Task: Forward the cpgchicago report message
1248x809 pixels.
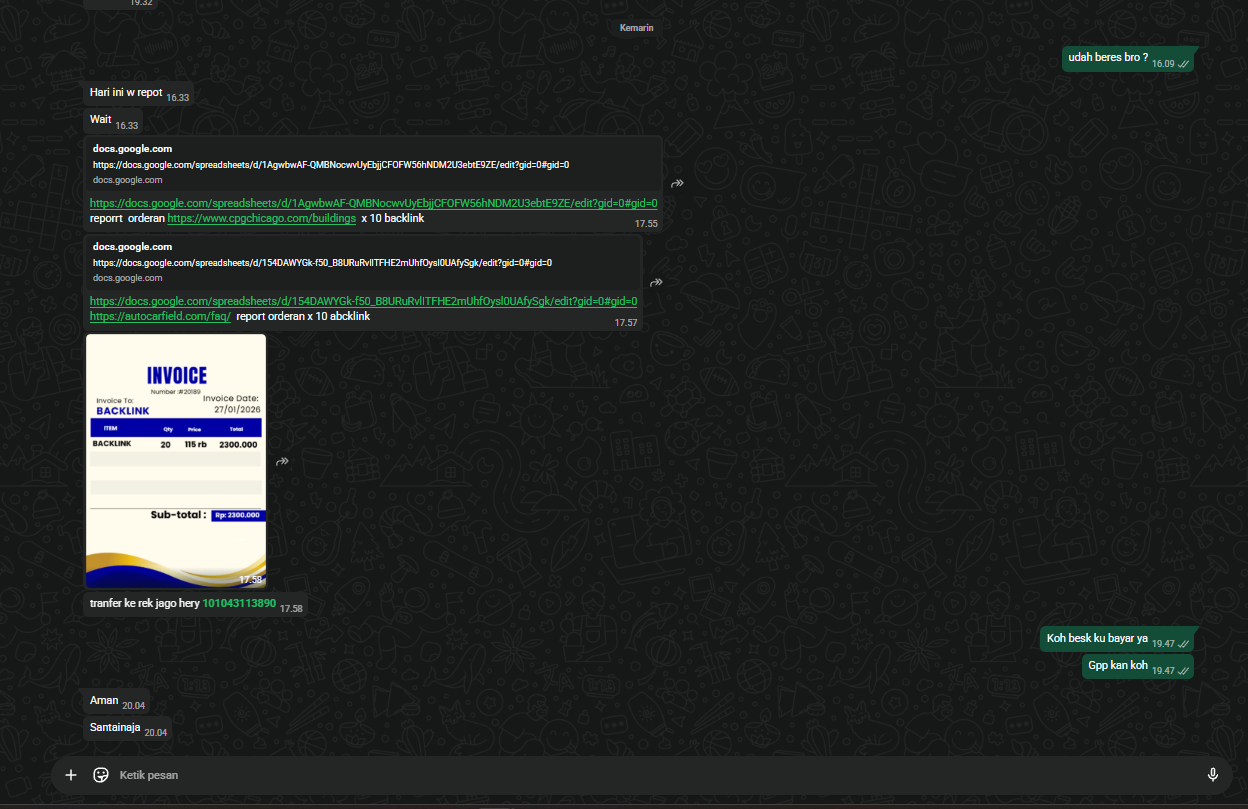Action: point(677,184)
